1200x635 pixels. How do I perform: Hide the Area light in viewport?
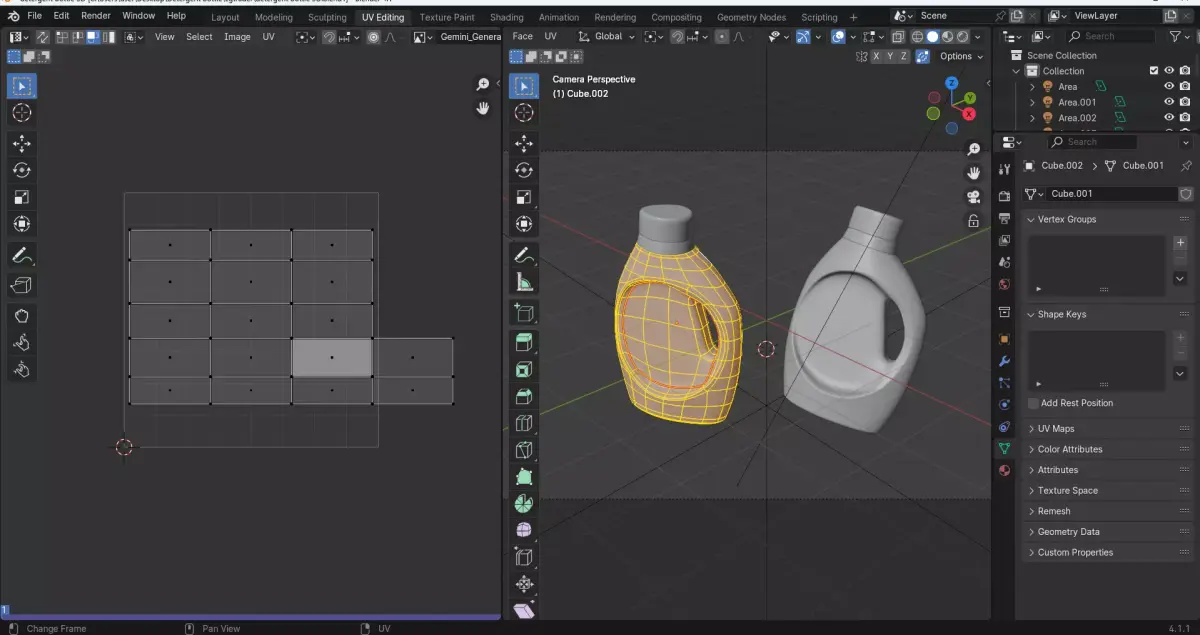pos(1169,86)
